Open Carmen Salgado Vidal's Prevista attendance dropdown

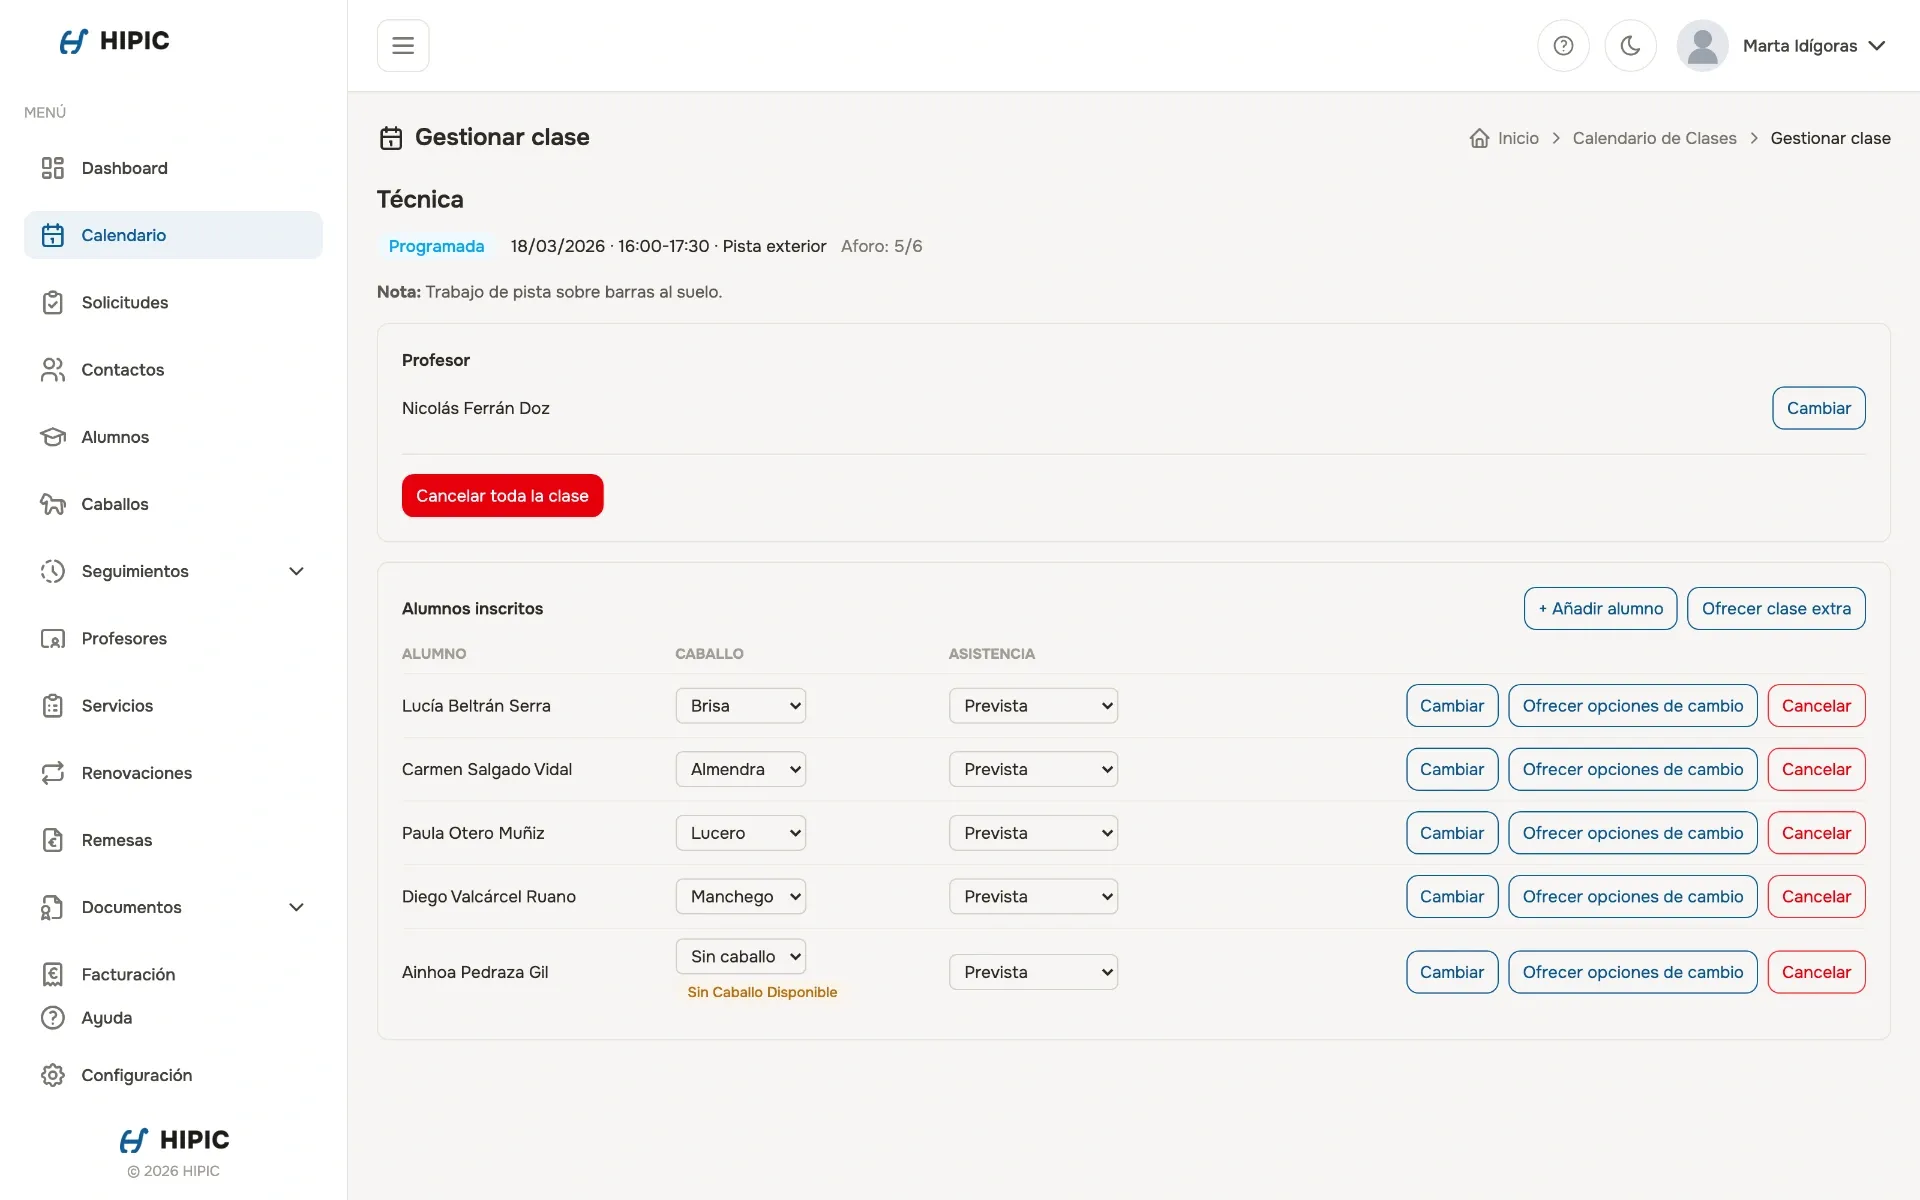pos(1033,769)
